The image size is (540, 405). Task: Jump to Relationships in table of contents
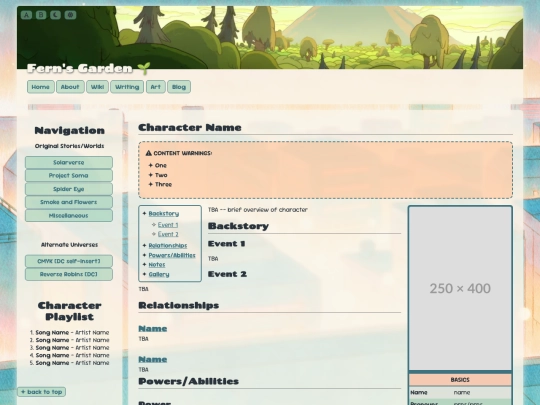coord(168,246)
